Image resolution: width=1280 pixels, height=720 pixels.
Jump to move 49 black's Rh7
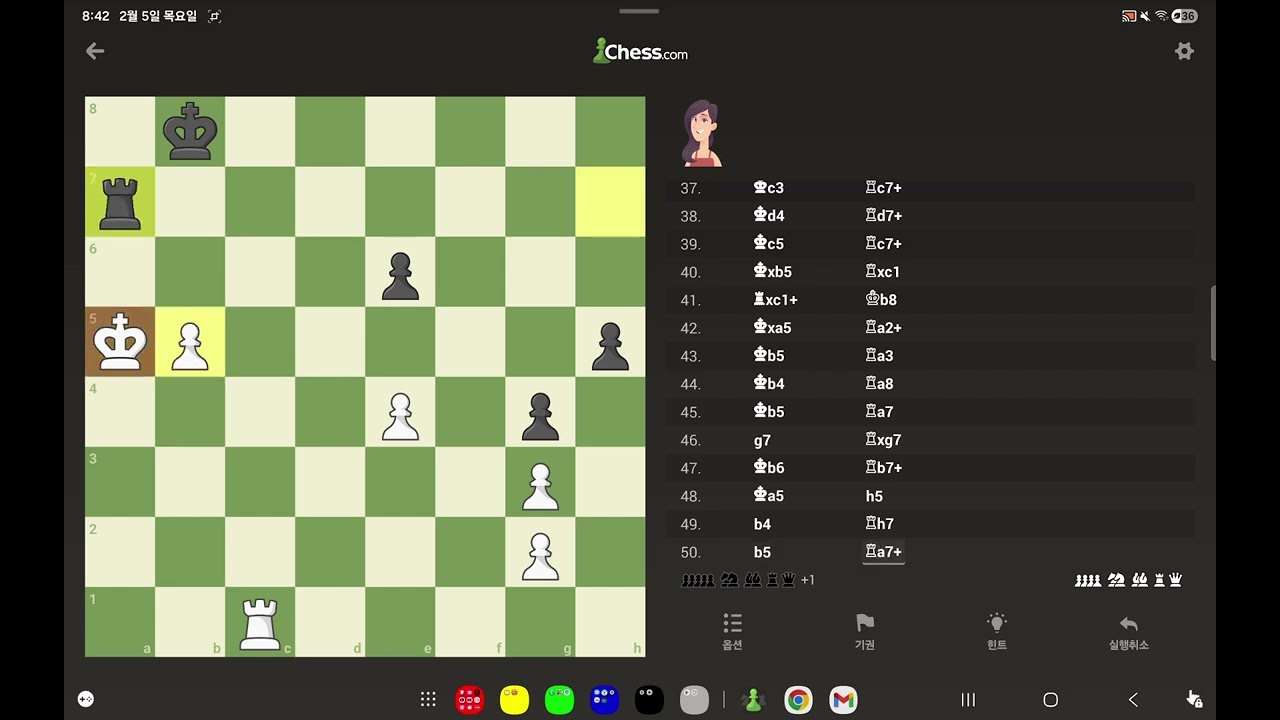[879, 524]
